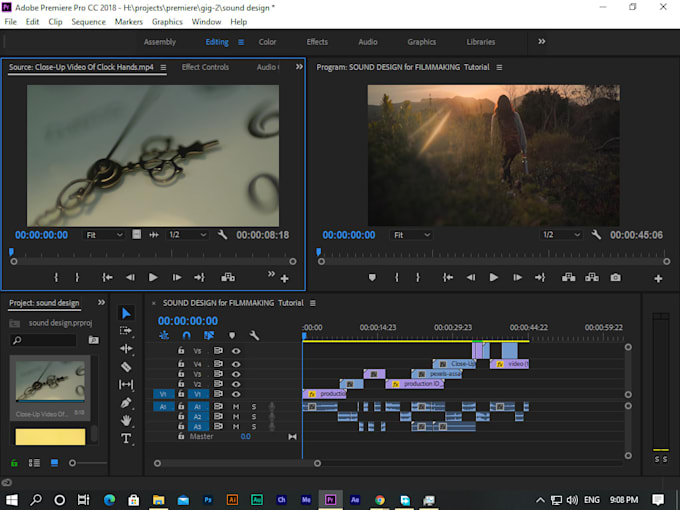Image resolution: width=680 pixels, height=510 pixels.
Task: Play the Program monitor sequence
Action: coord(494,278)
